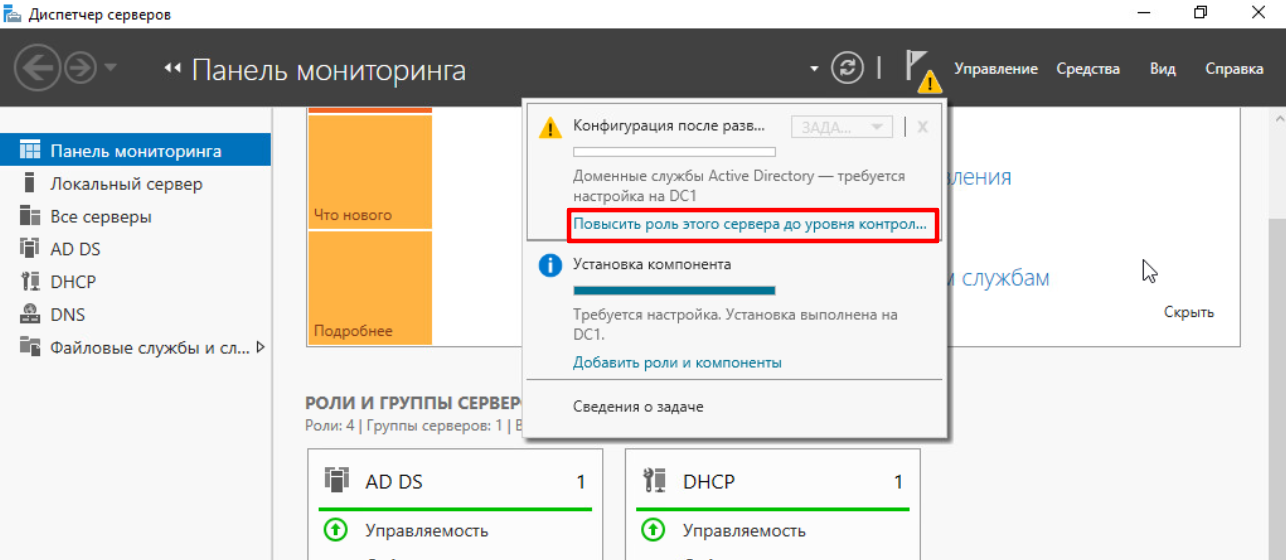This screenshot has width=1286, height=560.
Task: Click the Скрыть link in welcome tile
Action: click(1188, 312)
